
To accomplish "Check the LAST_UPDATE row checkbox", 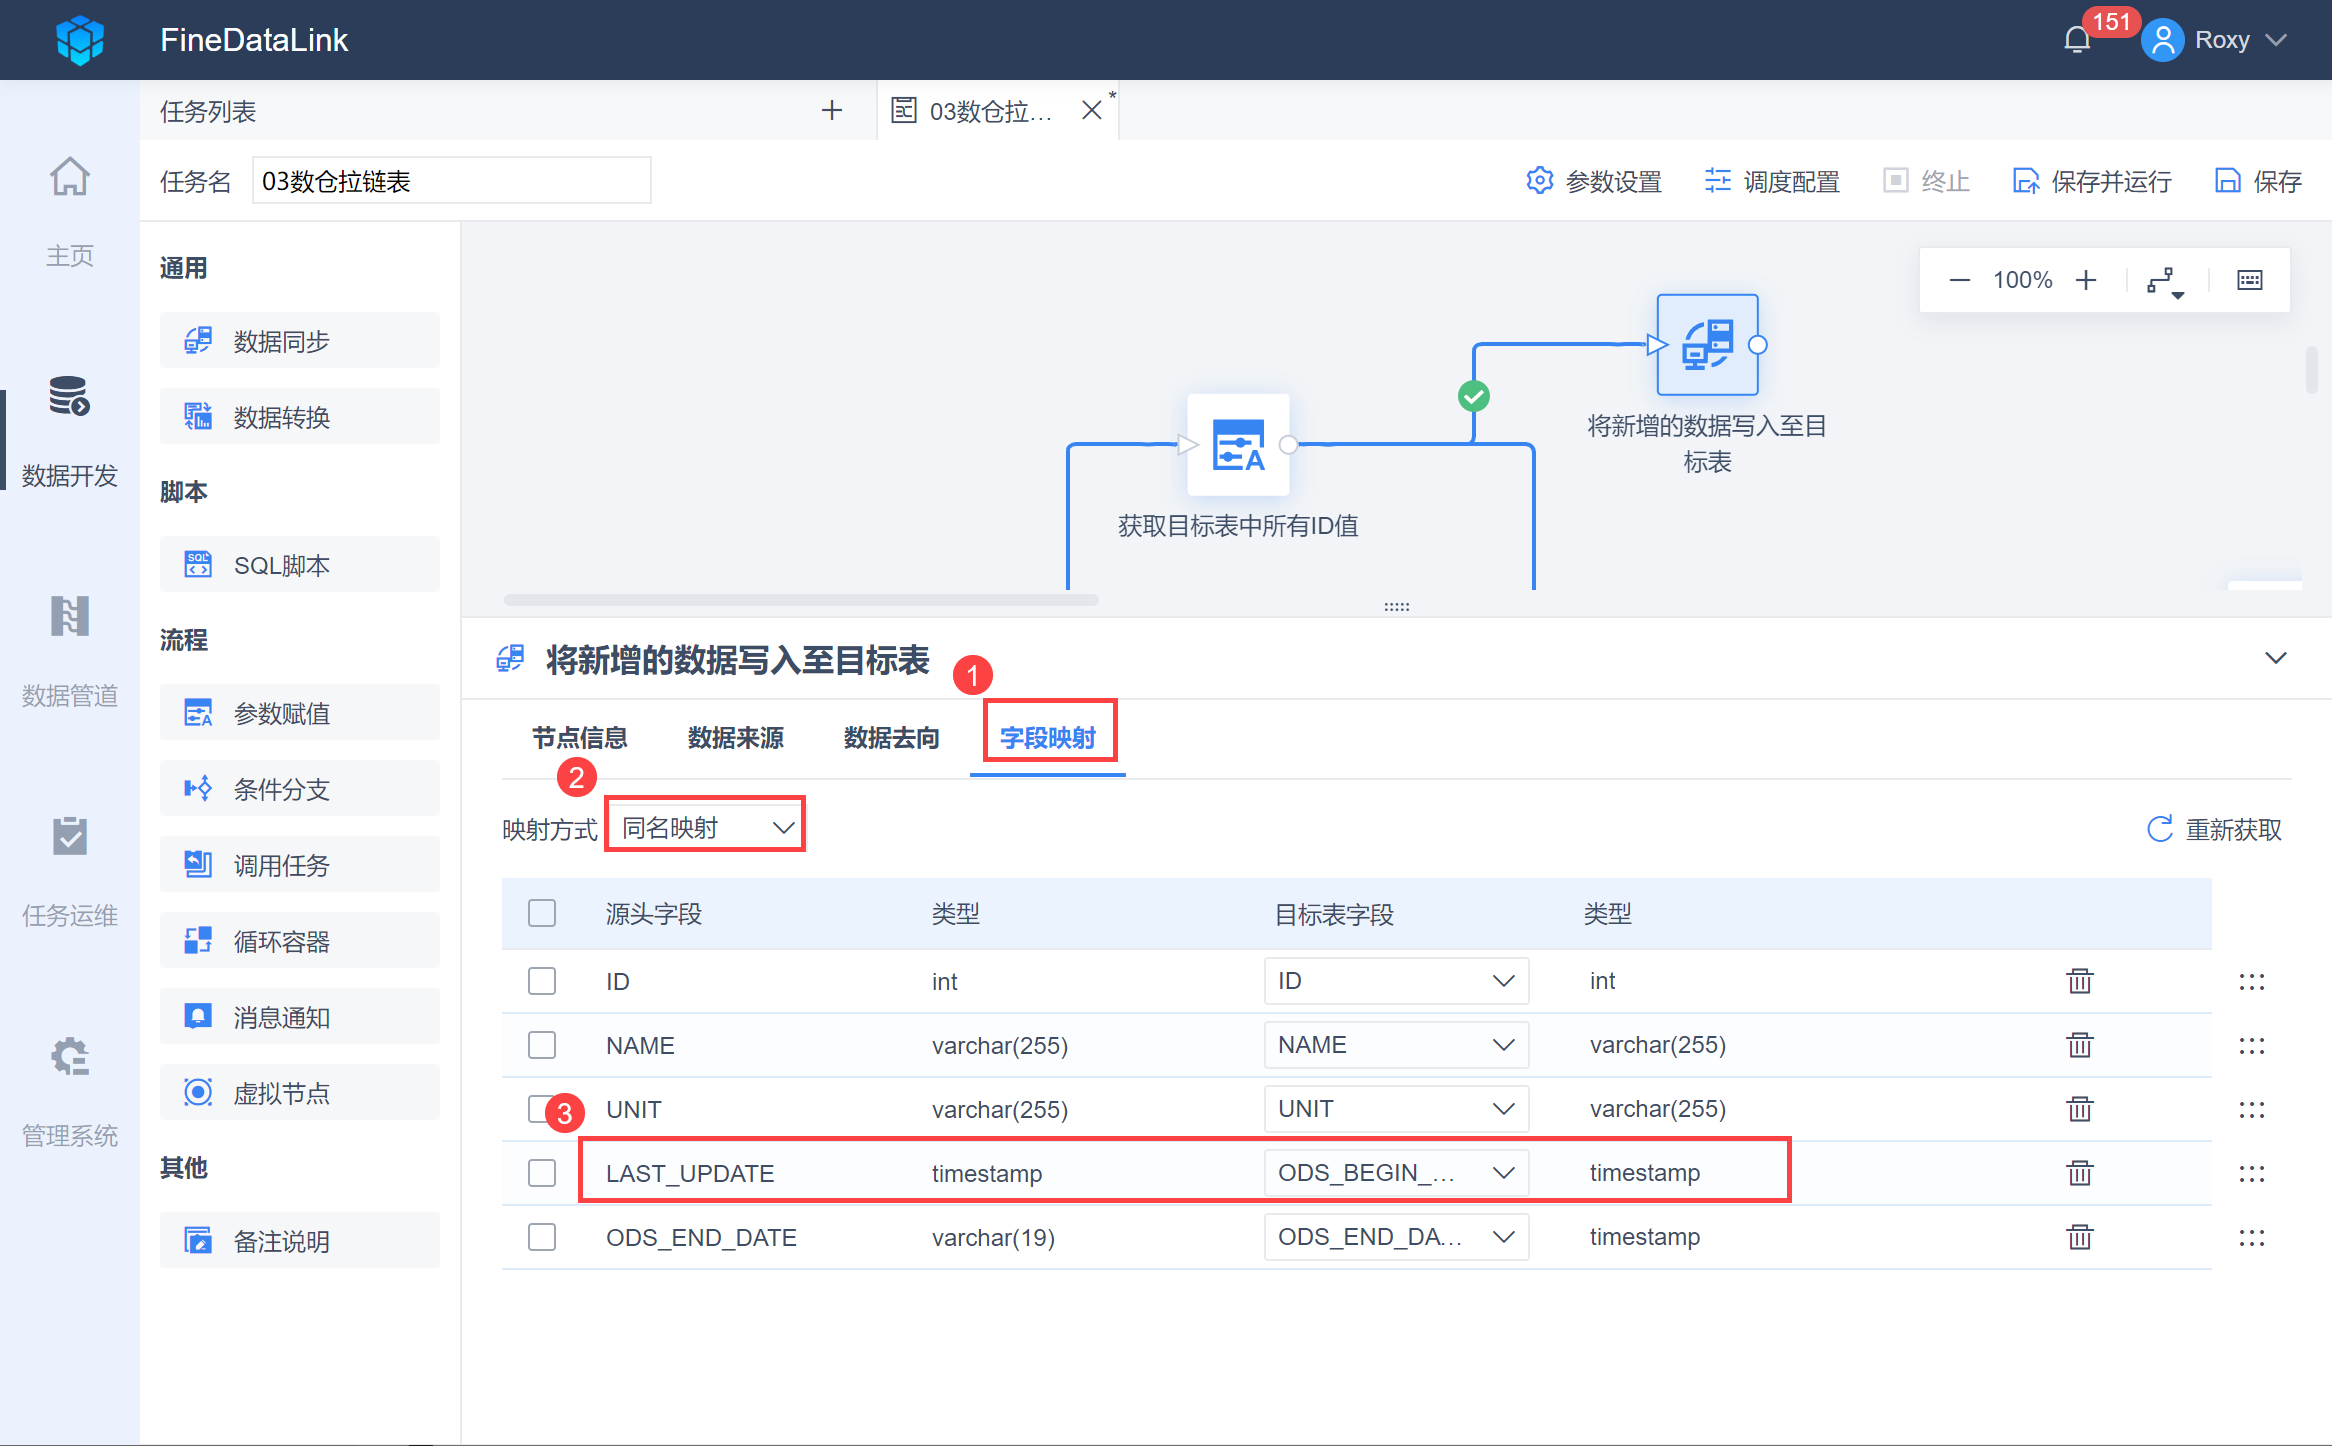I will tap(542, 1173).
